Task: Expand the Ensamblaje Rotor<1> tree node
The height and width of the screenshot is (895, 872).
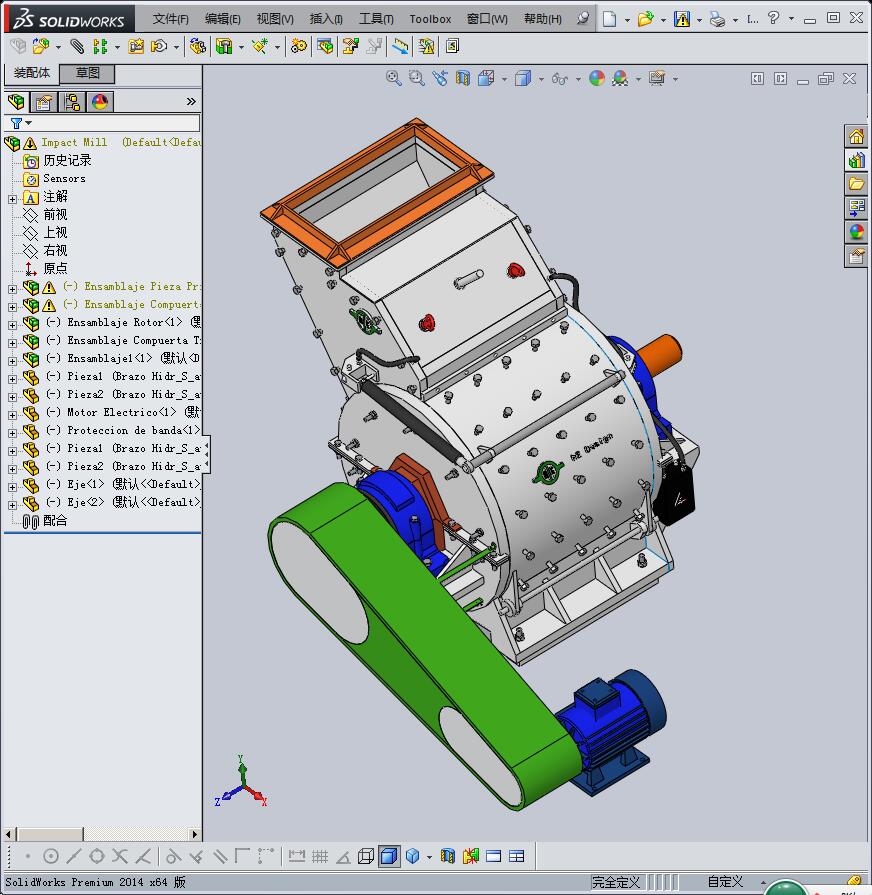Action: (x=12, y=323)
